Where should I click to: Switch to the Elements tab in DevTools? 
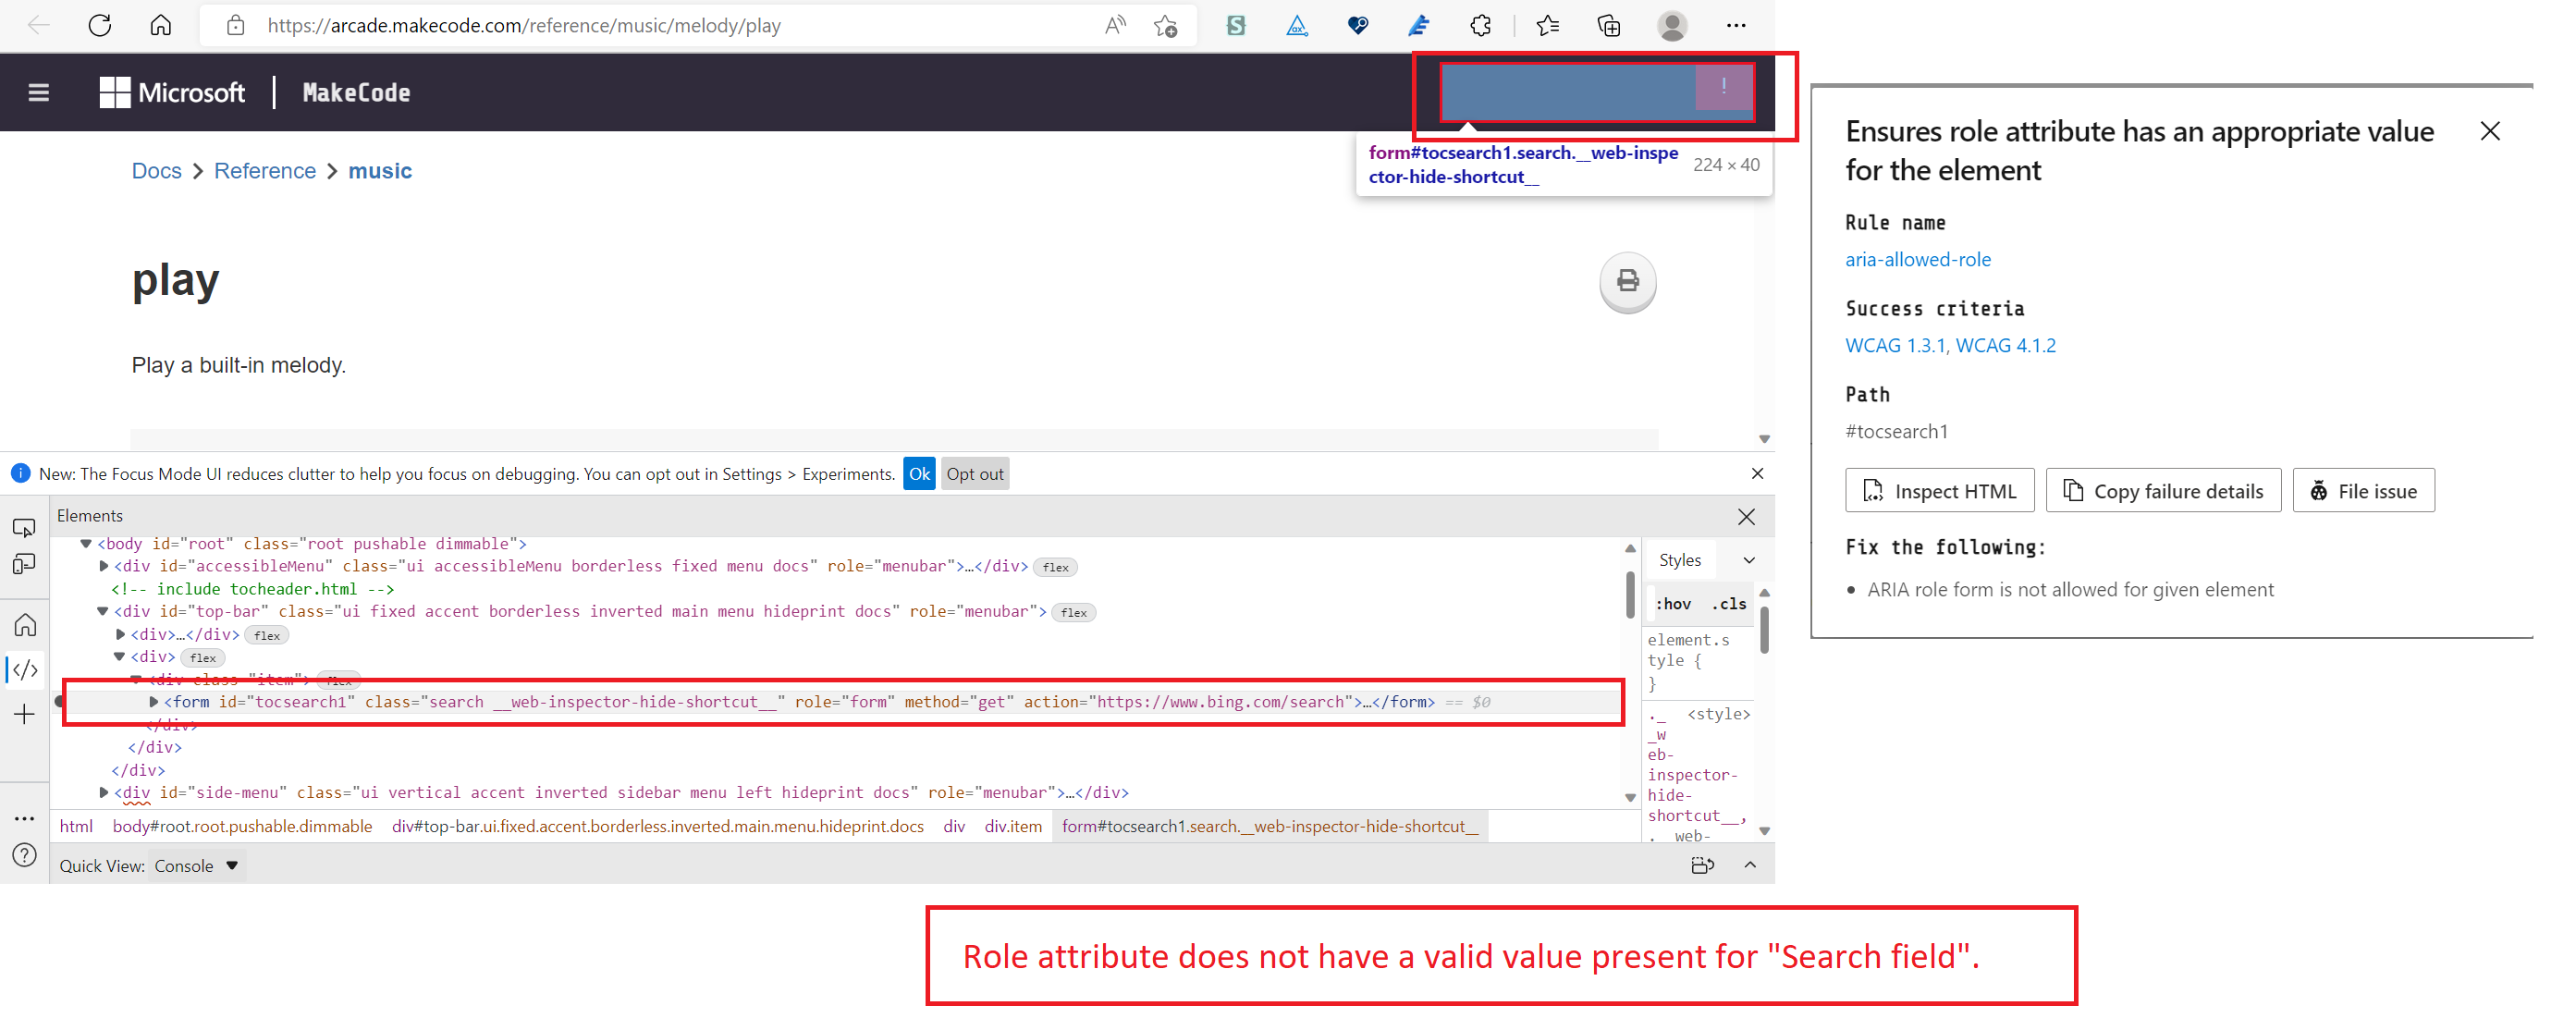coord(90,515)
